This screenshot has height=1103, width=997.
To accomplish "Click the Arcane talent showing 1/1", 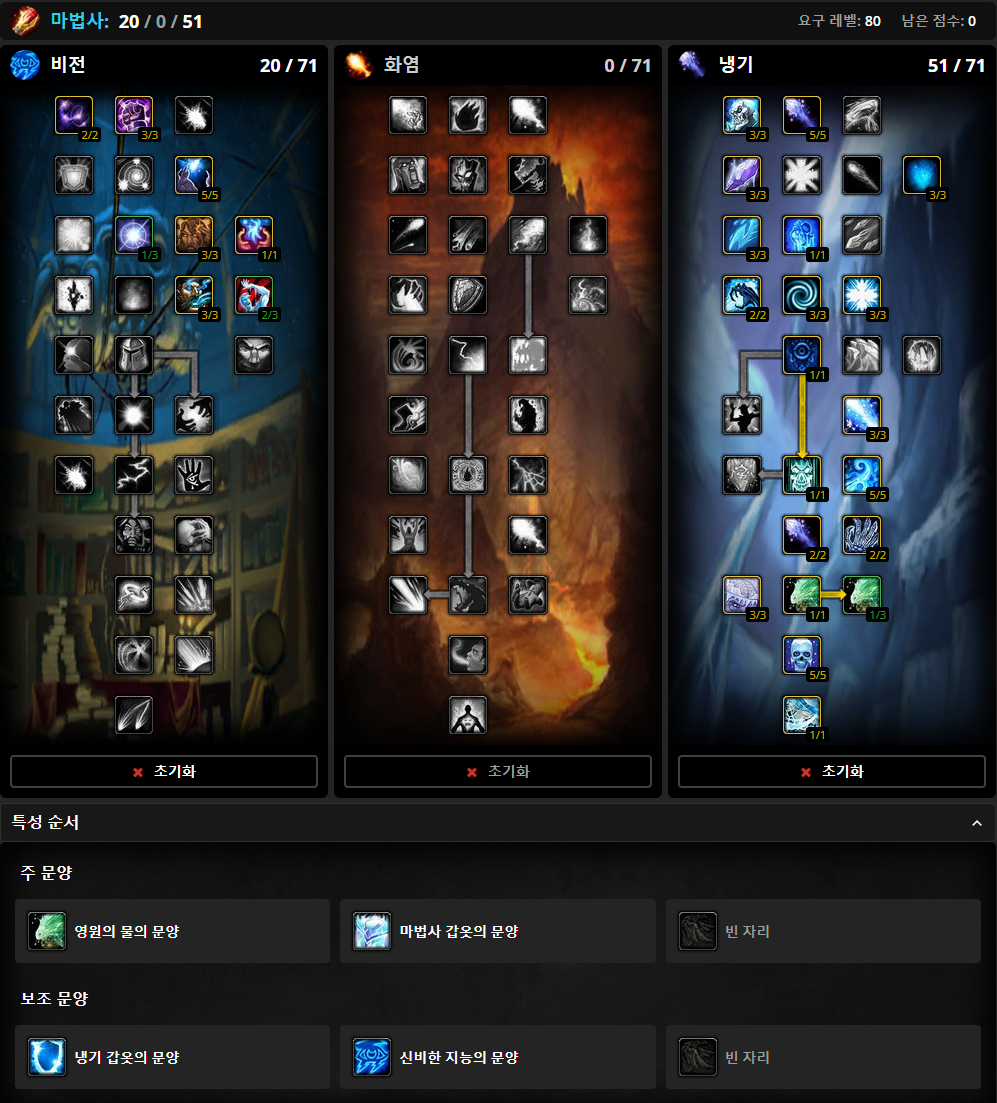I will [x=253, y=235].
